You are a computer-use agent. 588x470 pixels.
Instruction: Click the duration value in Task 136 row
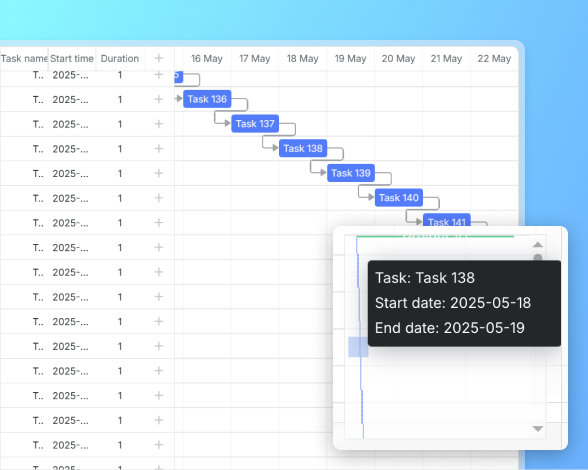click(x=120, y=99)
